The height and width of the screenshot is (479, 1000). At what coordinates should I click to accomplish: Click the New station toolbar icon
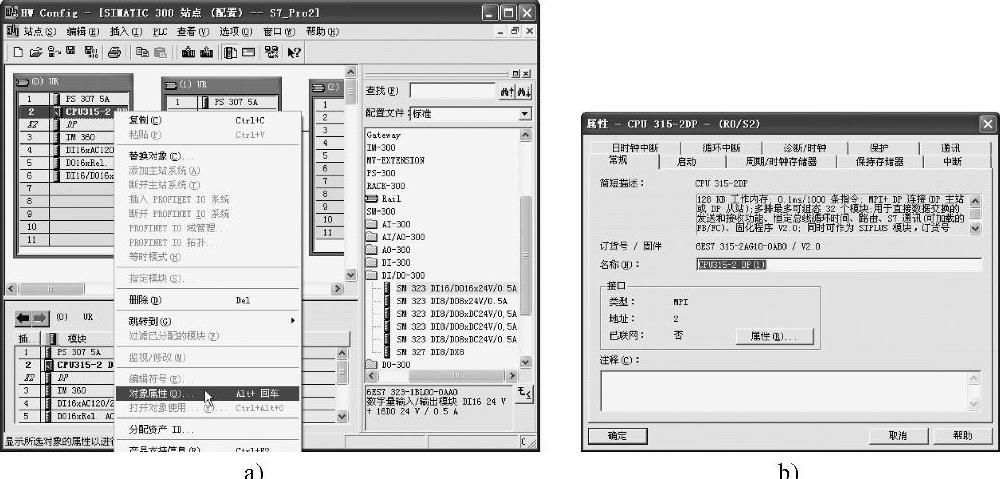(x=18, y=53)
